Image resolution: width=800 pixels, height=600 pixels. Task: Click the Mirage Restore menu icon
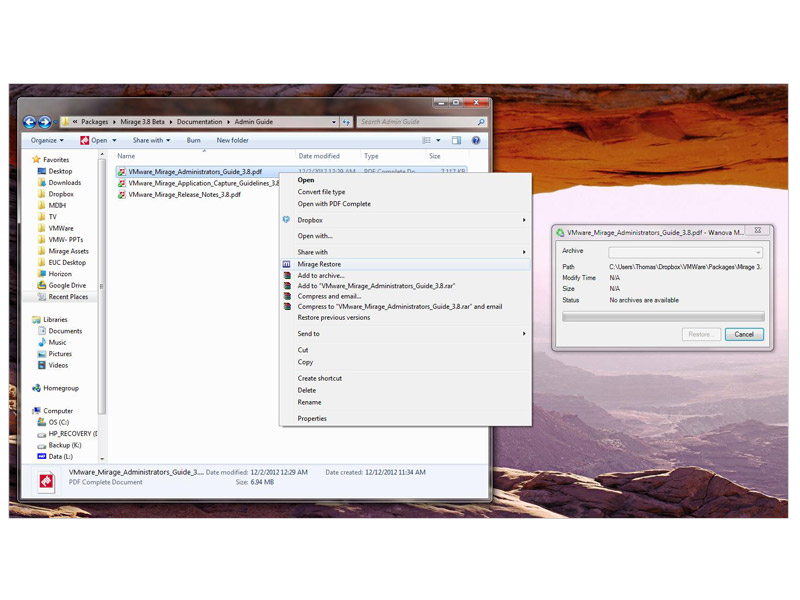pyautogui.click(x=286, y=264)
